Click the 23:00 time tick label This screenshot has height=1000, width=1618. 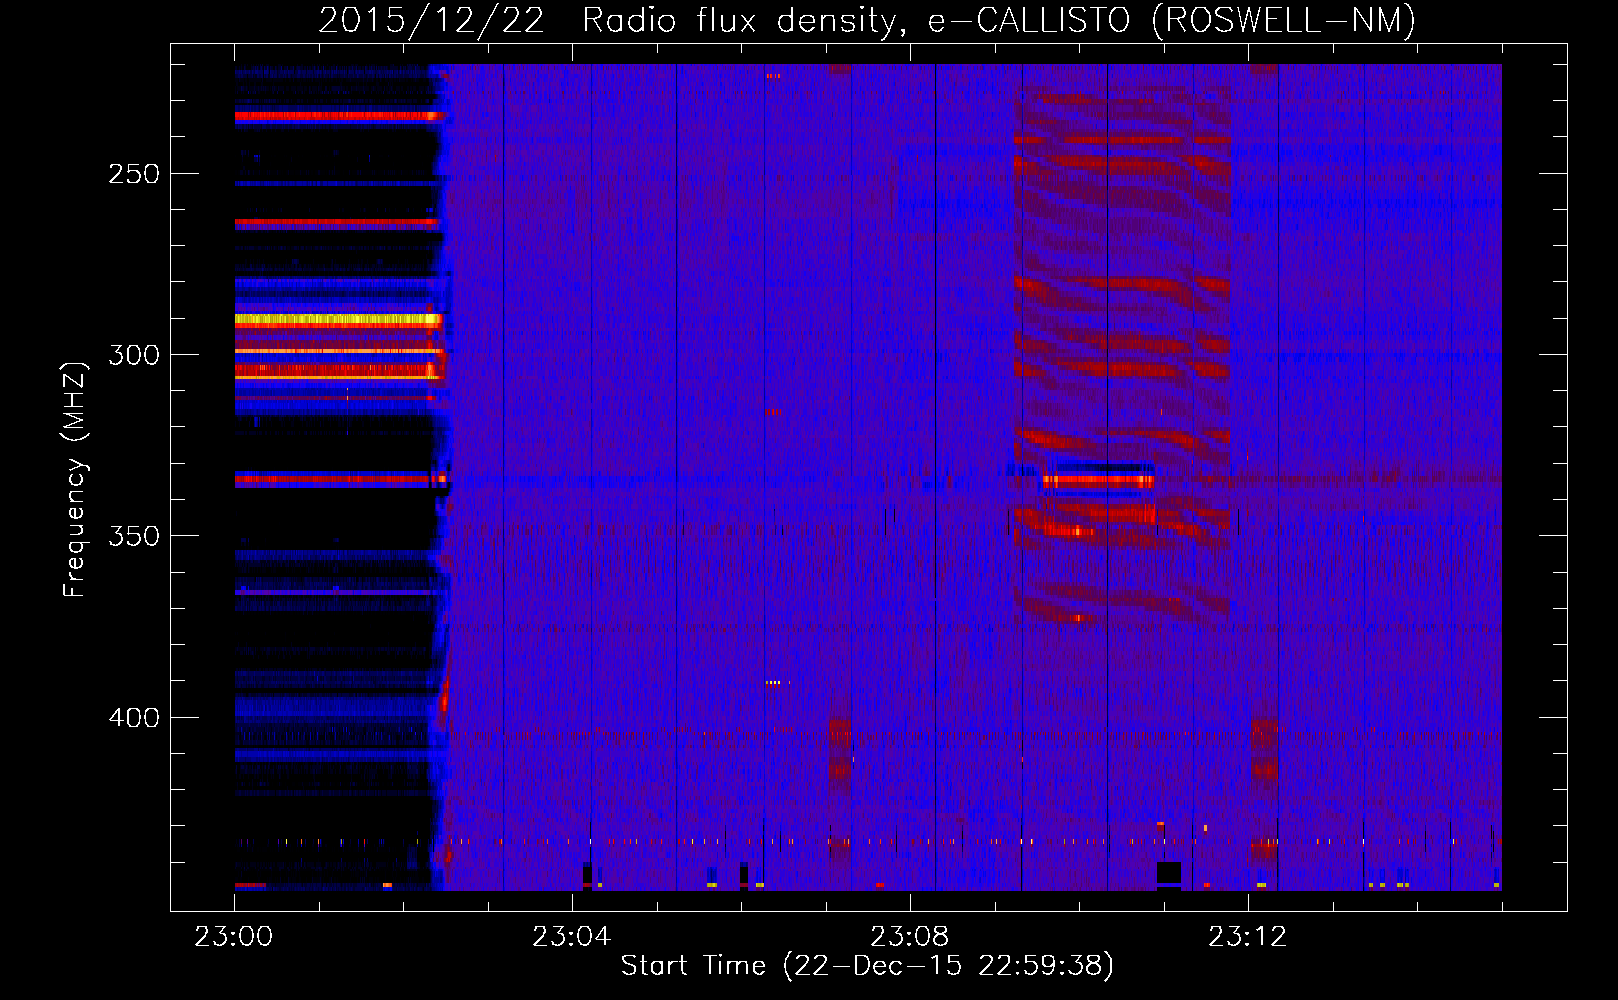click(234, 937)
